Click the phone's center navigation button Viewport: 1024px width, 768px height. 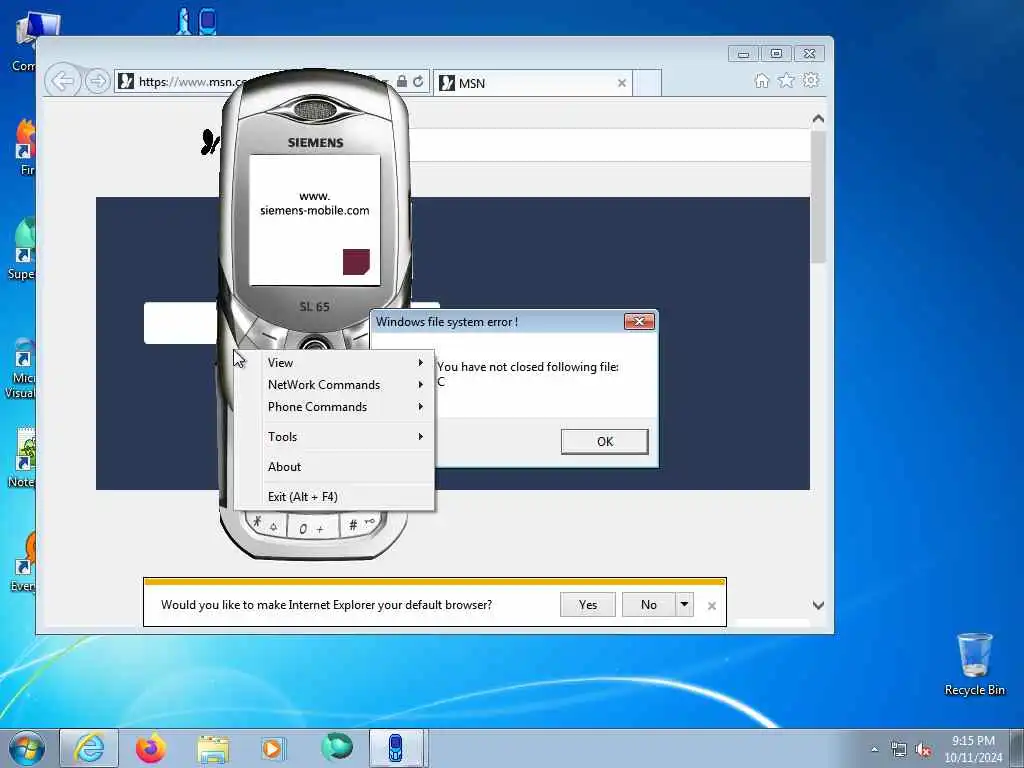(x=314, y=344)
